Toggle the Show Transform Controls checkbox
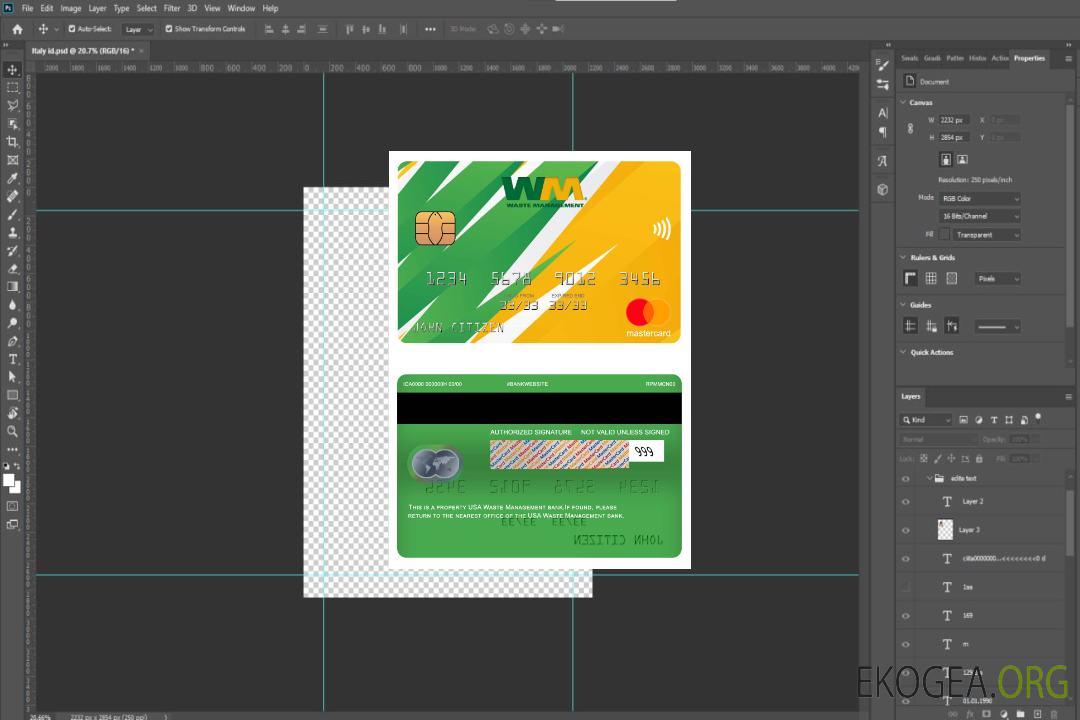Image resolution: width=1080 pixels, height=720 pixels. [169, 29]
